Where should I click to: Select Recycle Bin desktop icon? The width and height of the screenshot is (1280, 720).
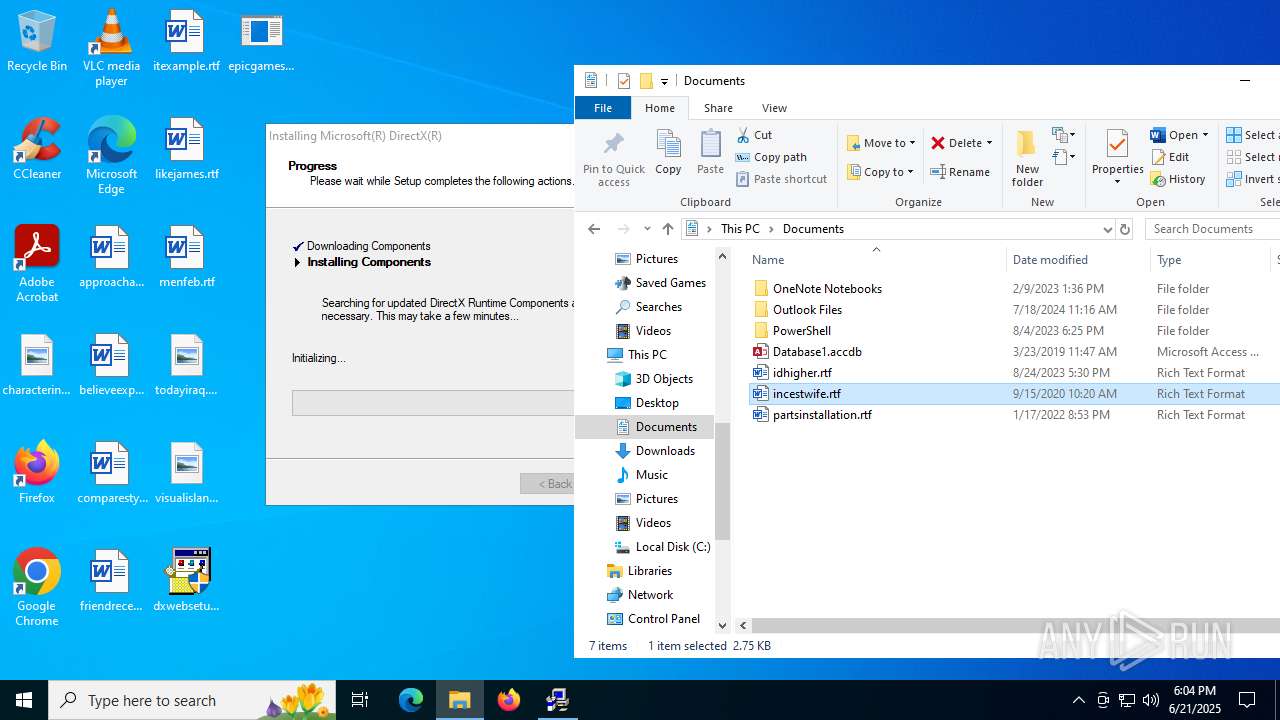tap(37, 42)
